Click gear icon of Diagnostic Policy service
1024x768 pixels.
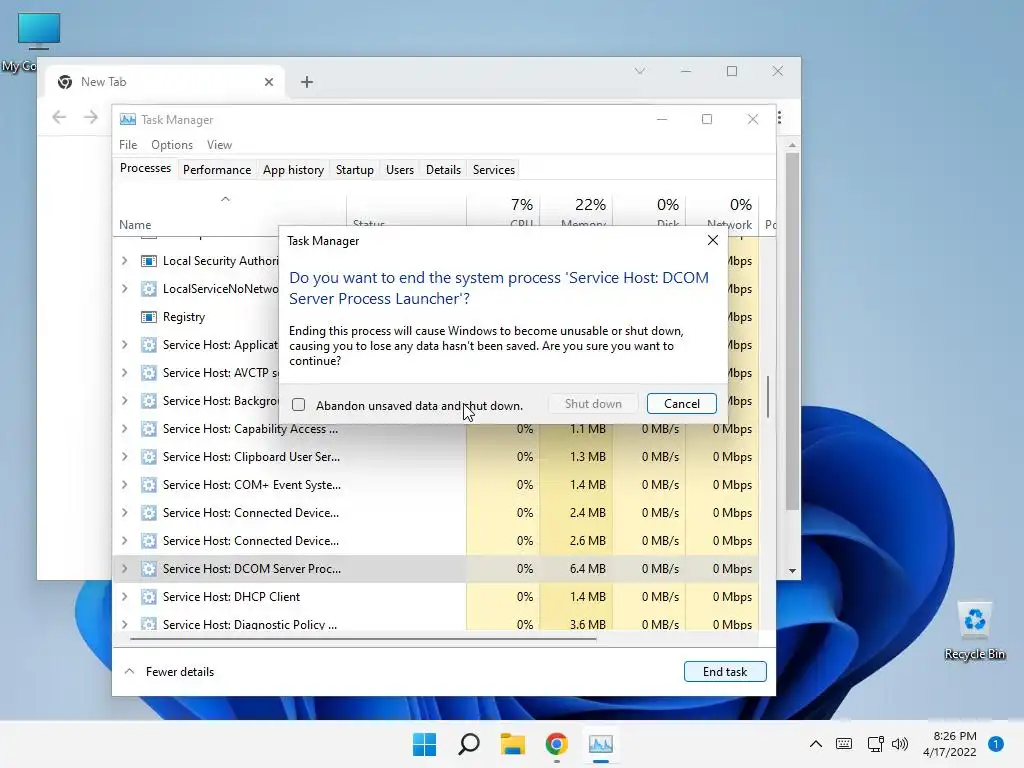[149, 624]
